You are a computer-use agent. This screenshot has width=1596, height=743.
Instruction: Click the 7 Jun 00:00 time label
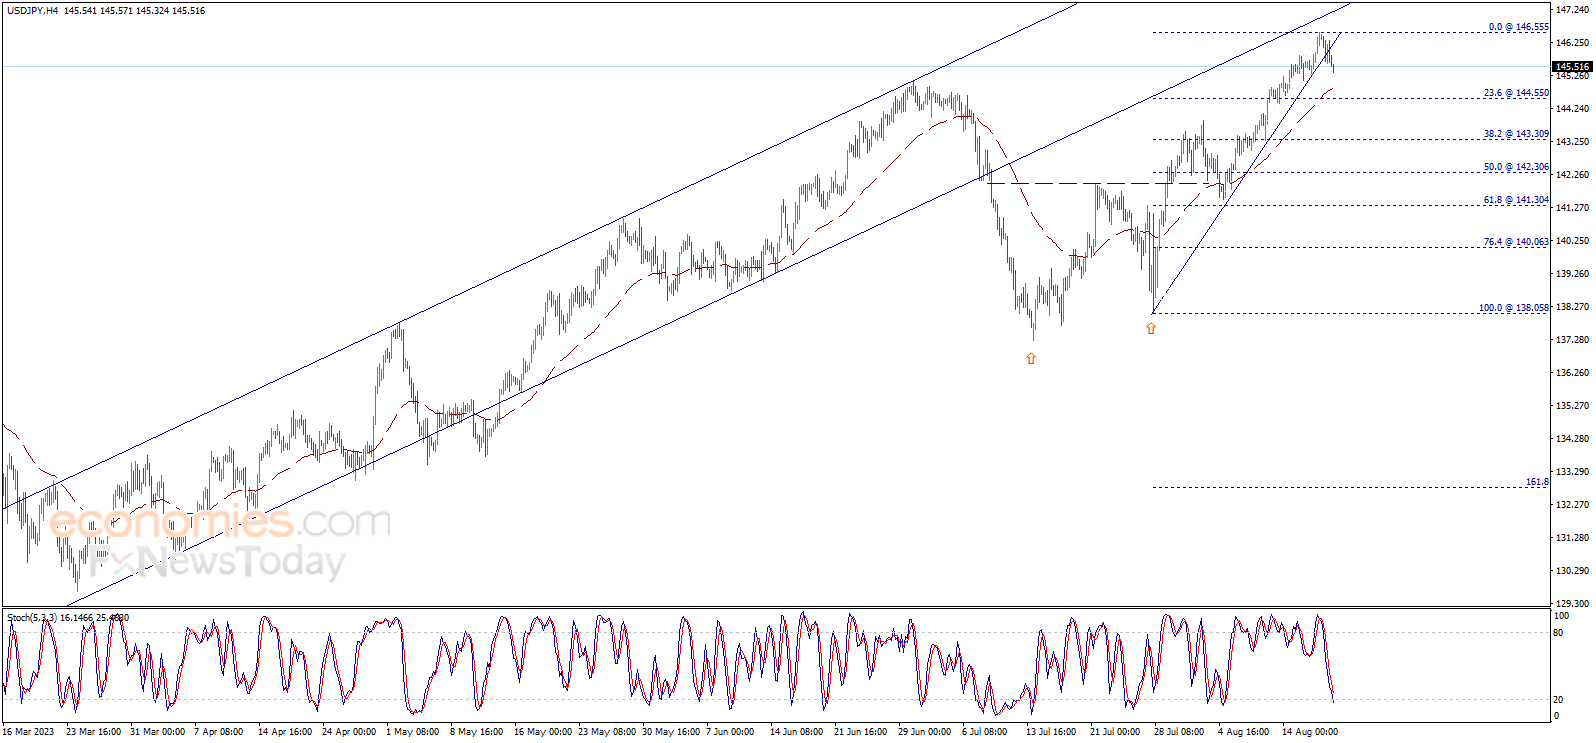(x=731, y=732)
